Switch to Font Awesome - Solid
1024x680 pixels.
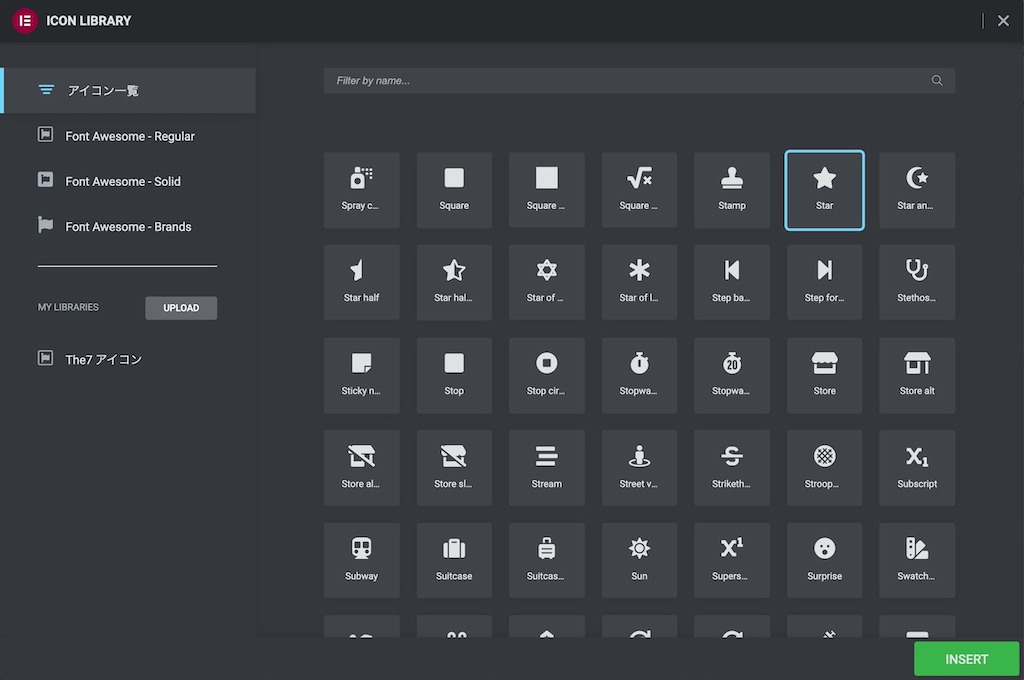coord(123,181)
